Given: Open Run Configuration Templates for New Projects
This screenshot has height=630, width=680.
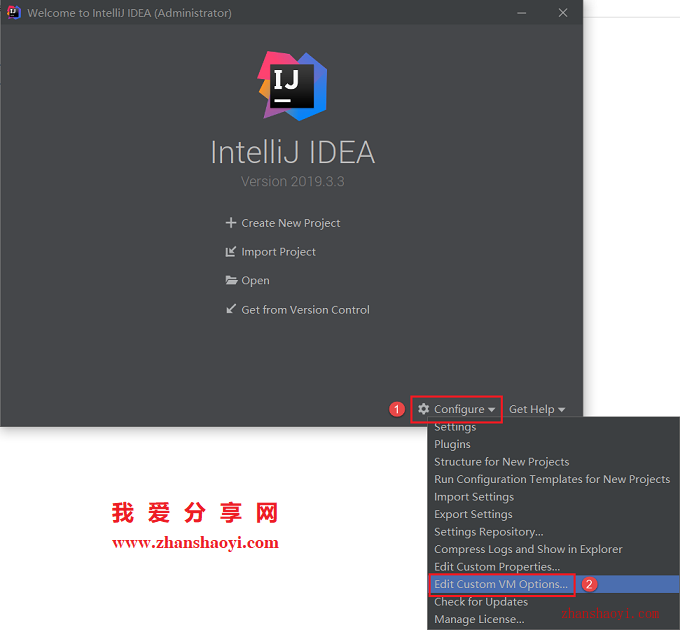Looking at the screenshot, I should click(x=552, y=480).
